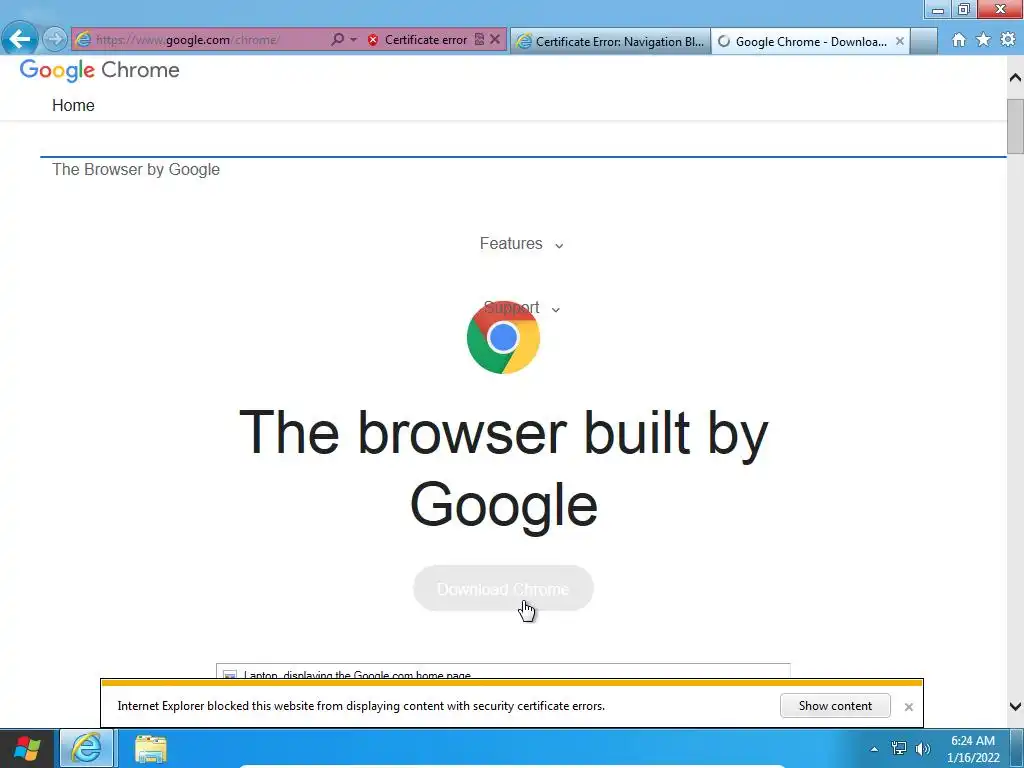Click Show content in the notification bar
The width and height of the screenshot is (1024, 768).
coord(835,706)
